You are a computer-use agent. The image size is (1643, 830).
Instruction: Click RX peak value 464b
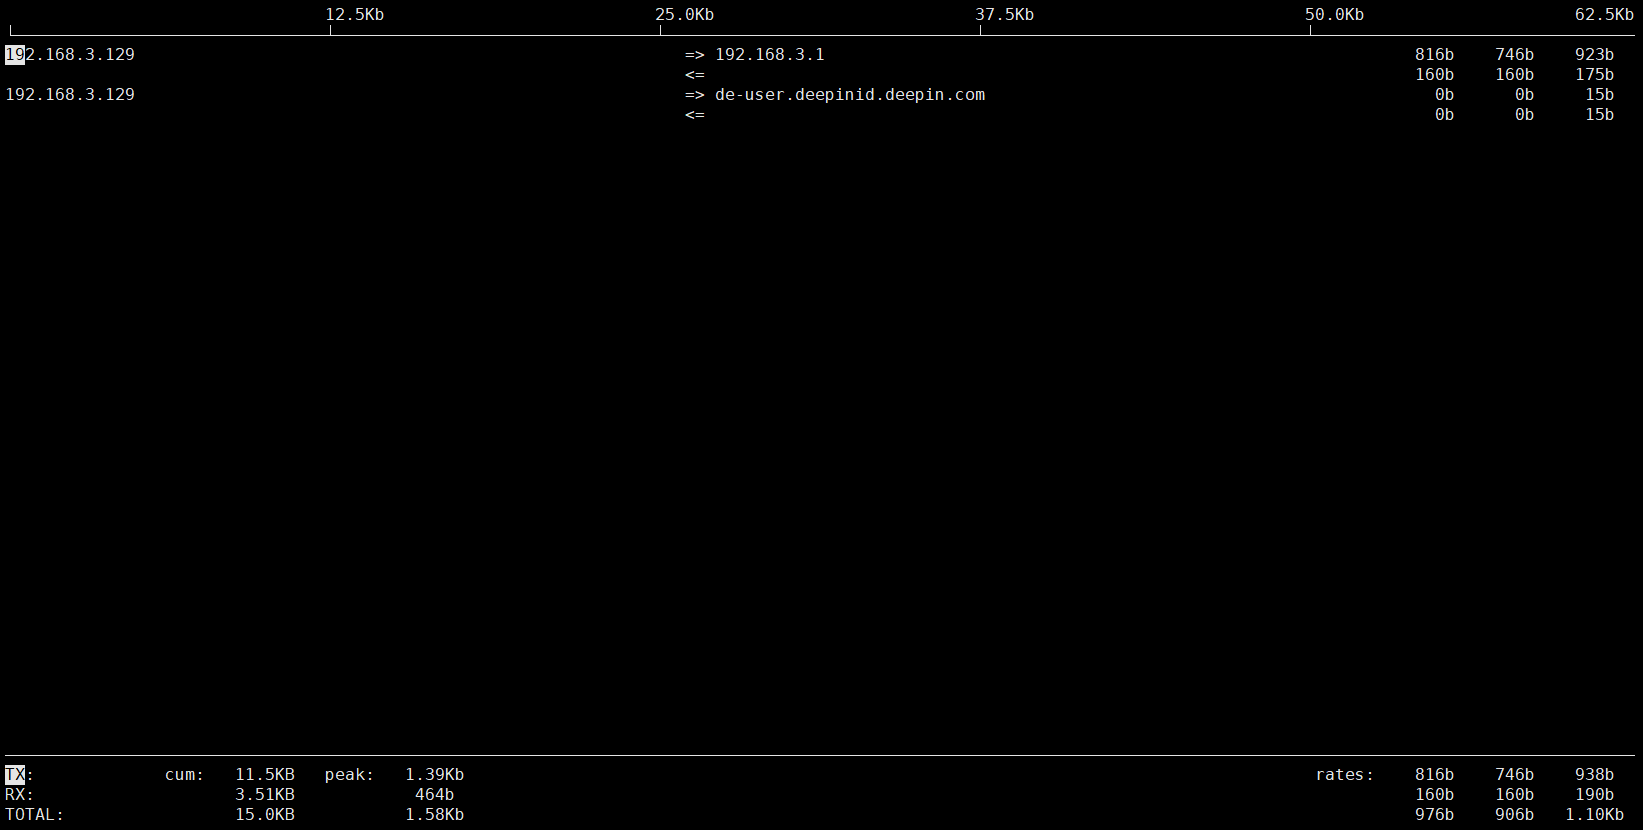click(435, 794)
